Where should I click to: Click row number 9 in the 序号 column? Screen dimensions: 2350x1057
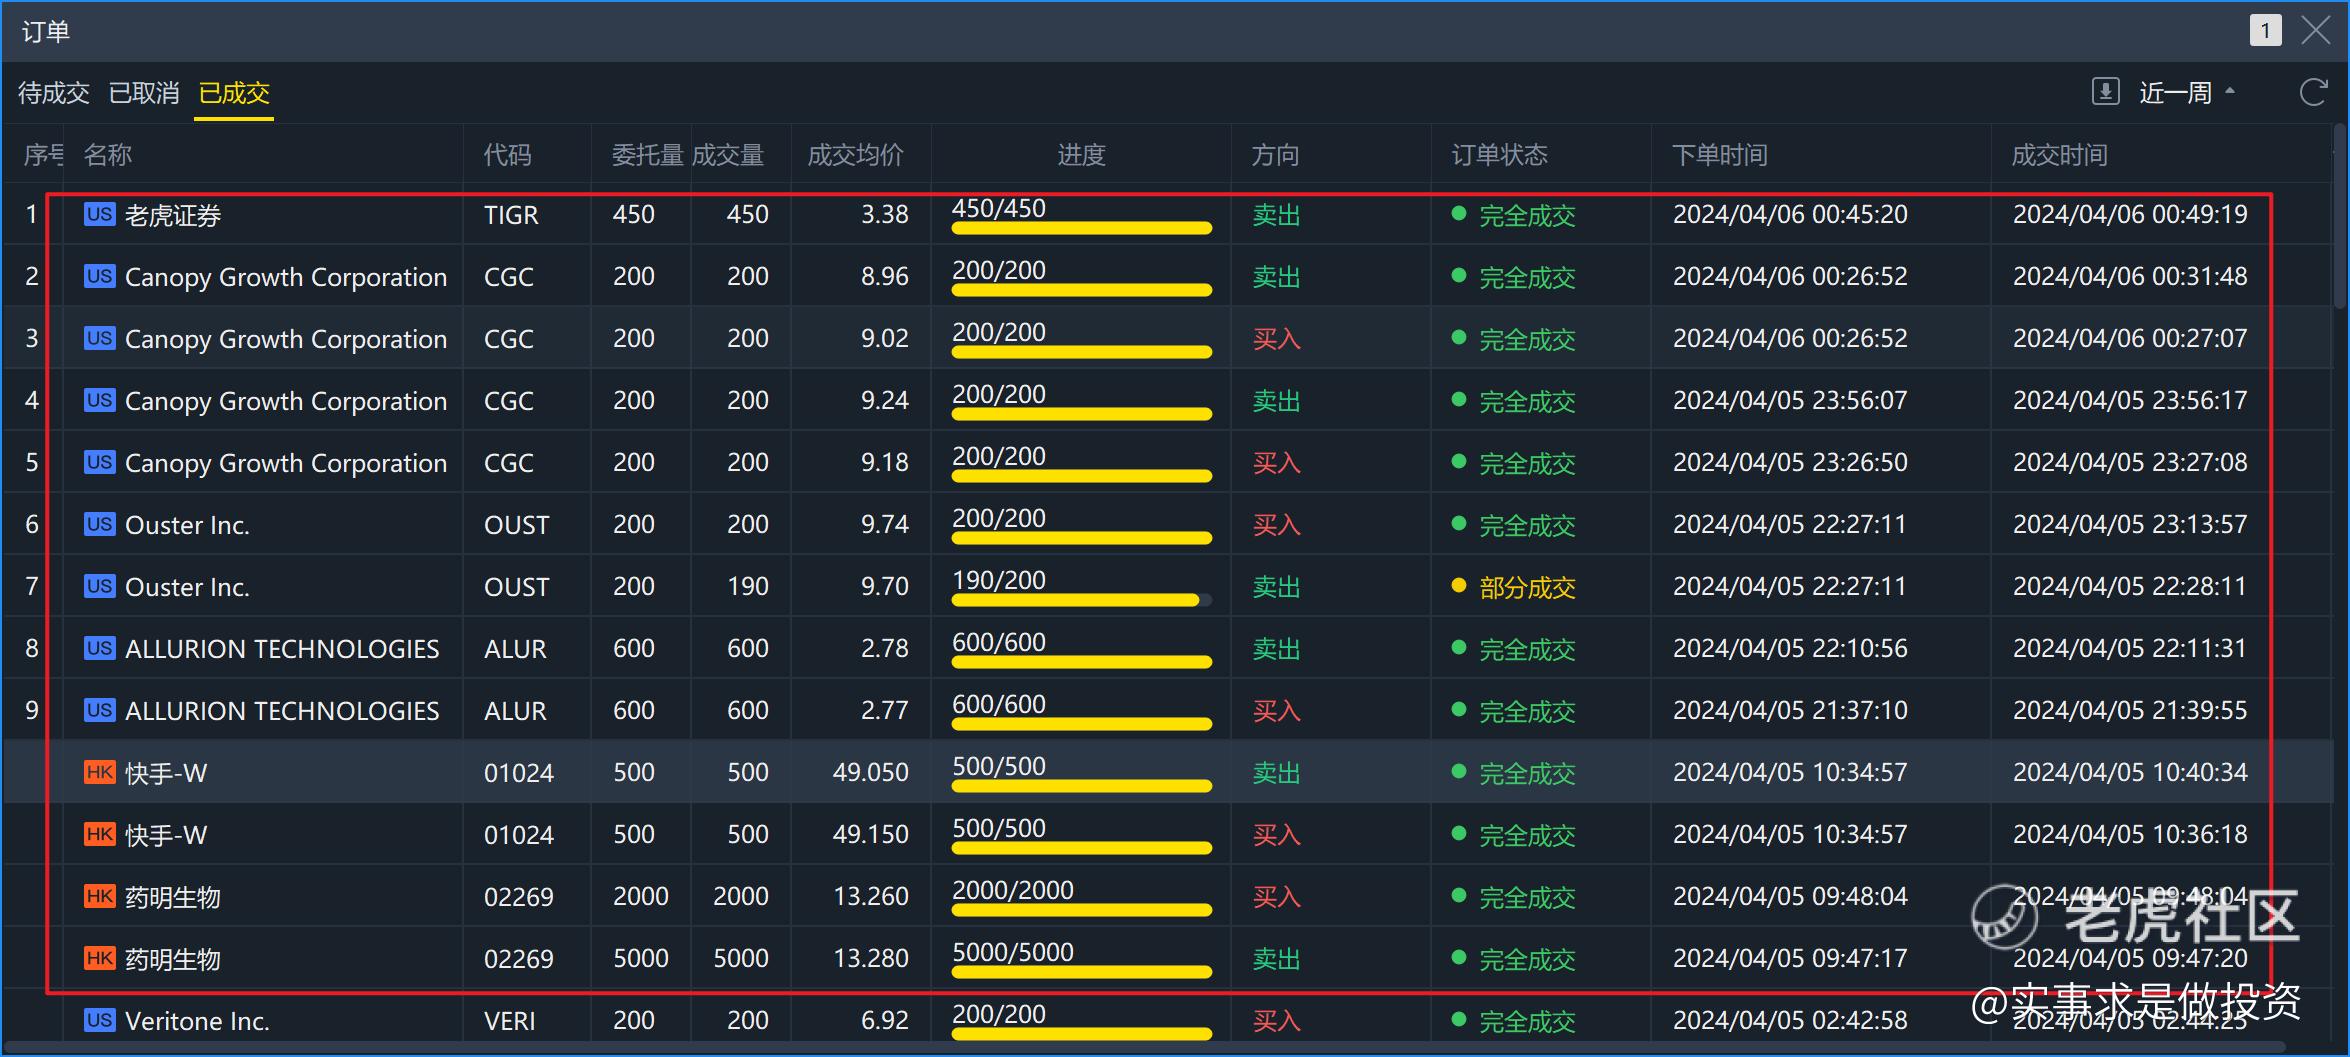pos(32,710)
